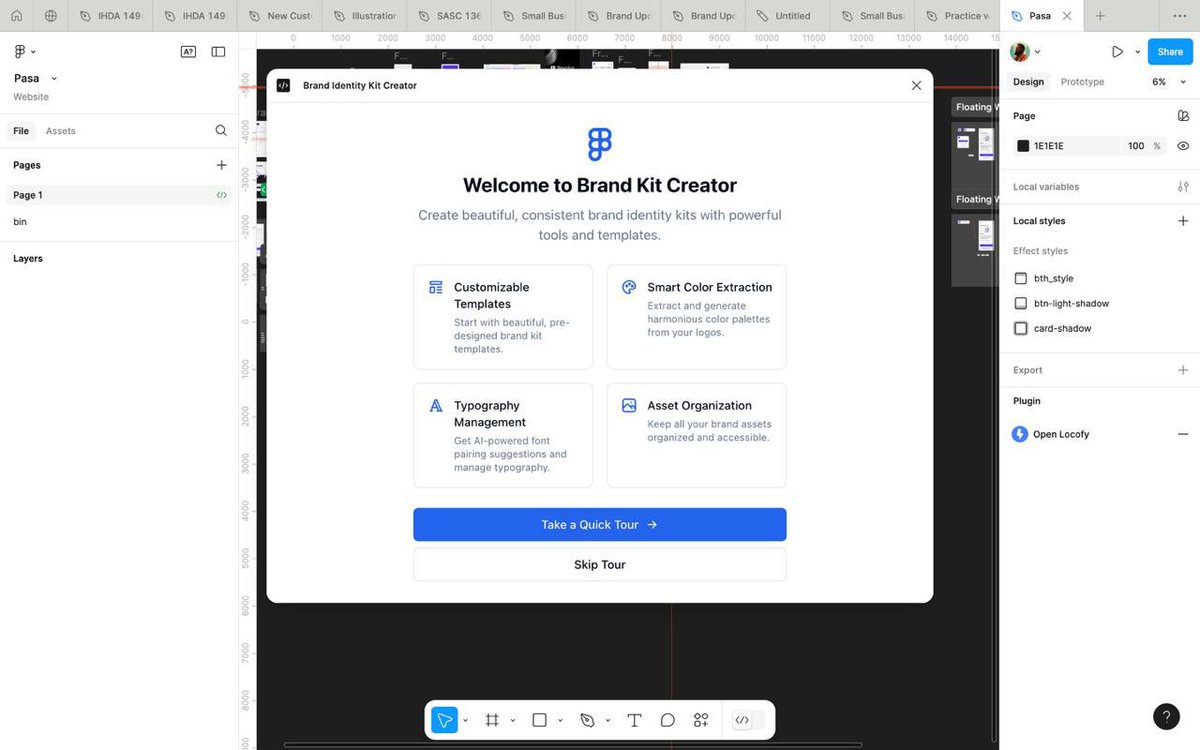Click the page background color swatch
Screen dimensions: 1200x750
click(1023, 146)
